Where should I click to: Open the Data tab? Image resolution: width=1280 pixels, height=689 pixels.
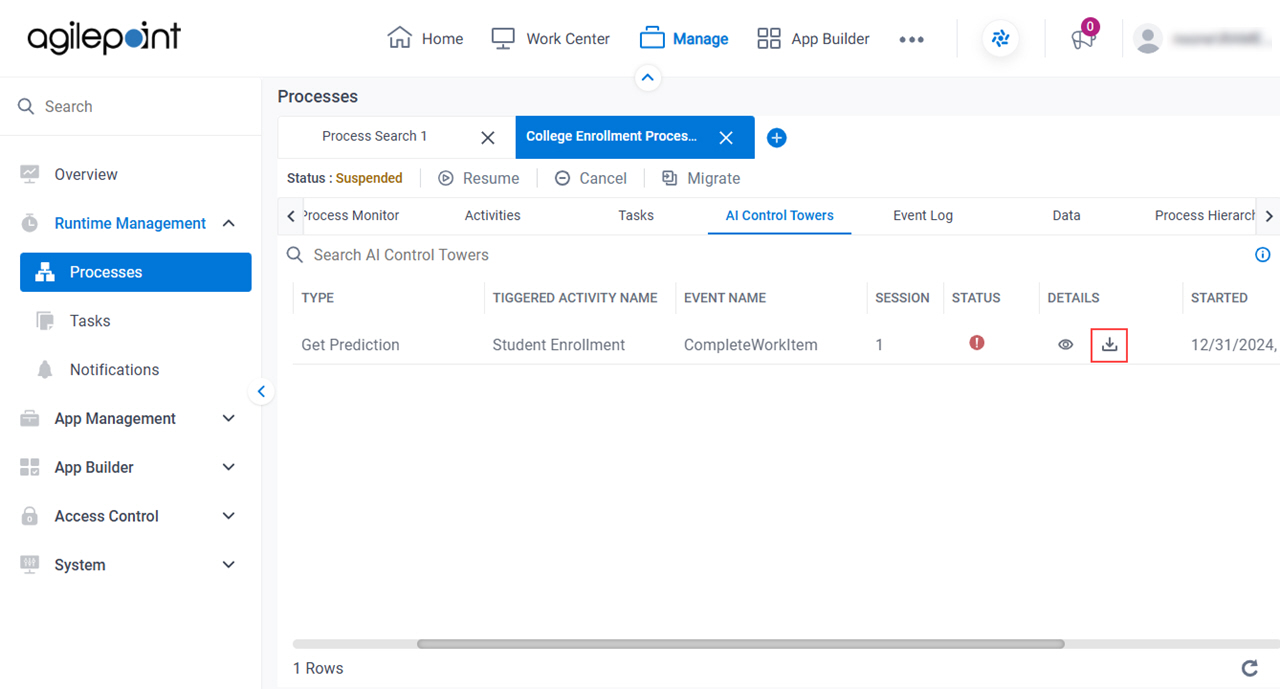point(1066,215)
